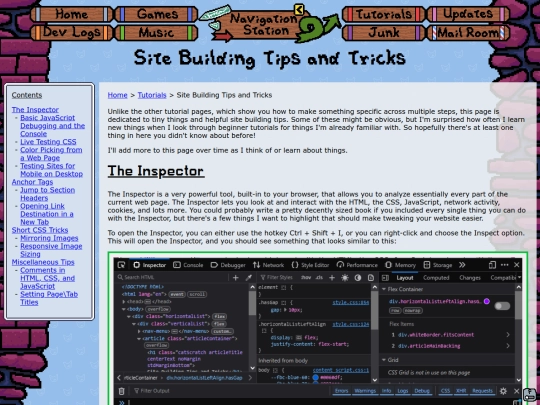Click the breadcrumb left scroll arrow
Image resolution: width=540 pixels, height=405 pixels.
[119, 378]
